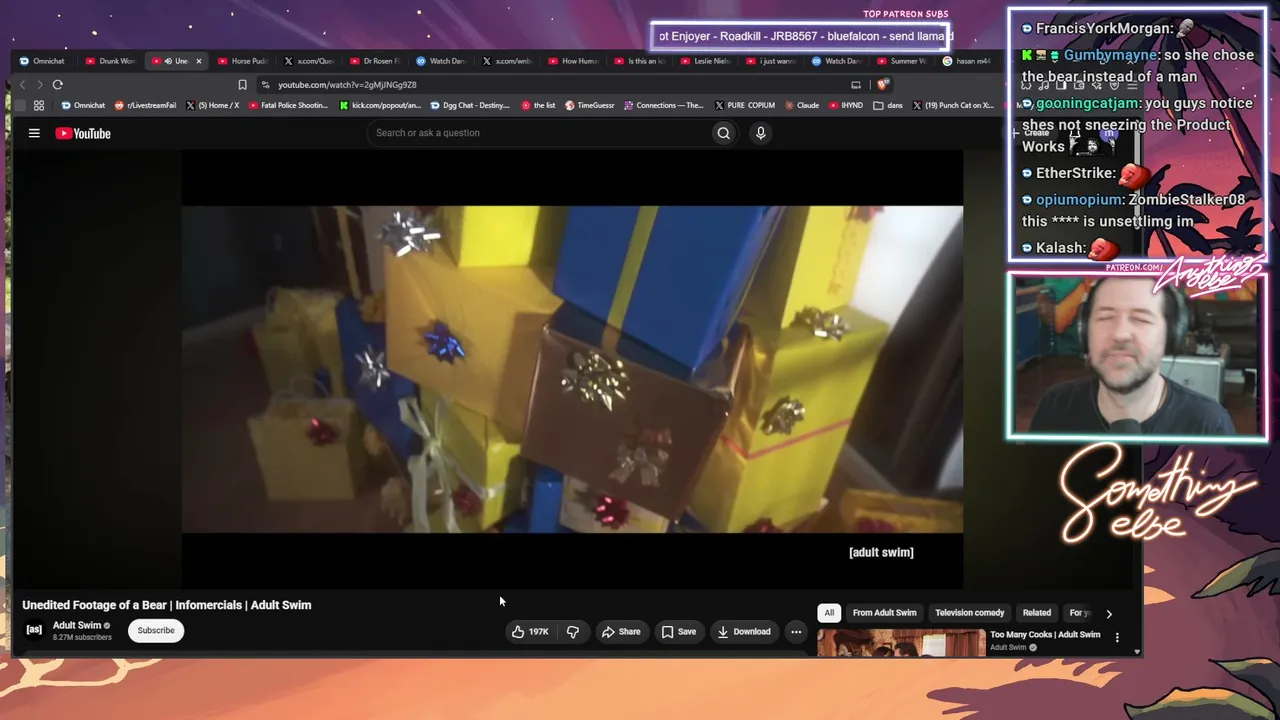
Task: Open the IHYND bookmark
Action: (x=845, y=105)
